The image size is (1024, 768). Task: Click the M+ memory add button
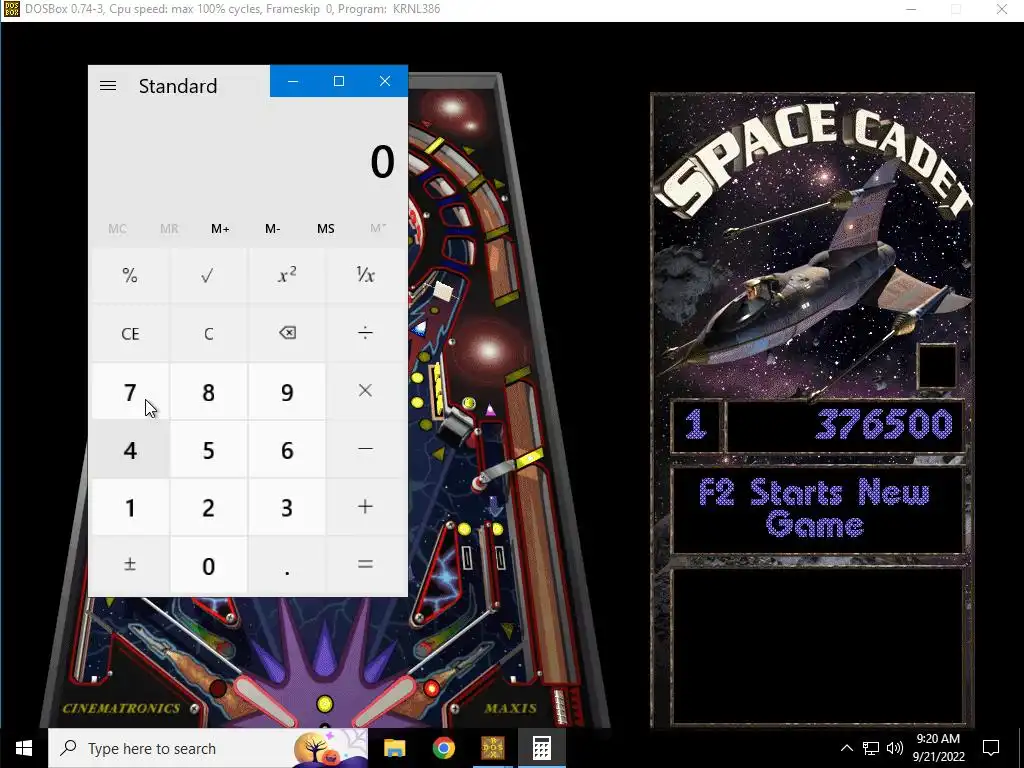tap(220, 229)
